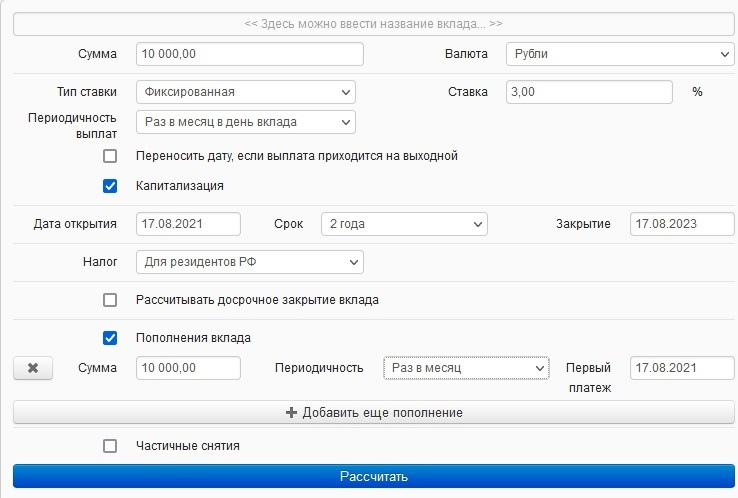The height and width of the screenshot is (498, 738).
Task: Click the Частичные снятия label text
Action: pyautogui.click(x=188, y=446)
